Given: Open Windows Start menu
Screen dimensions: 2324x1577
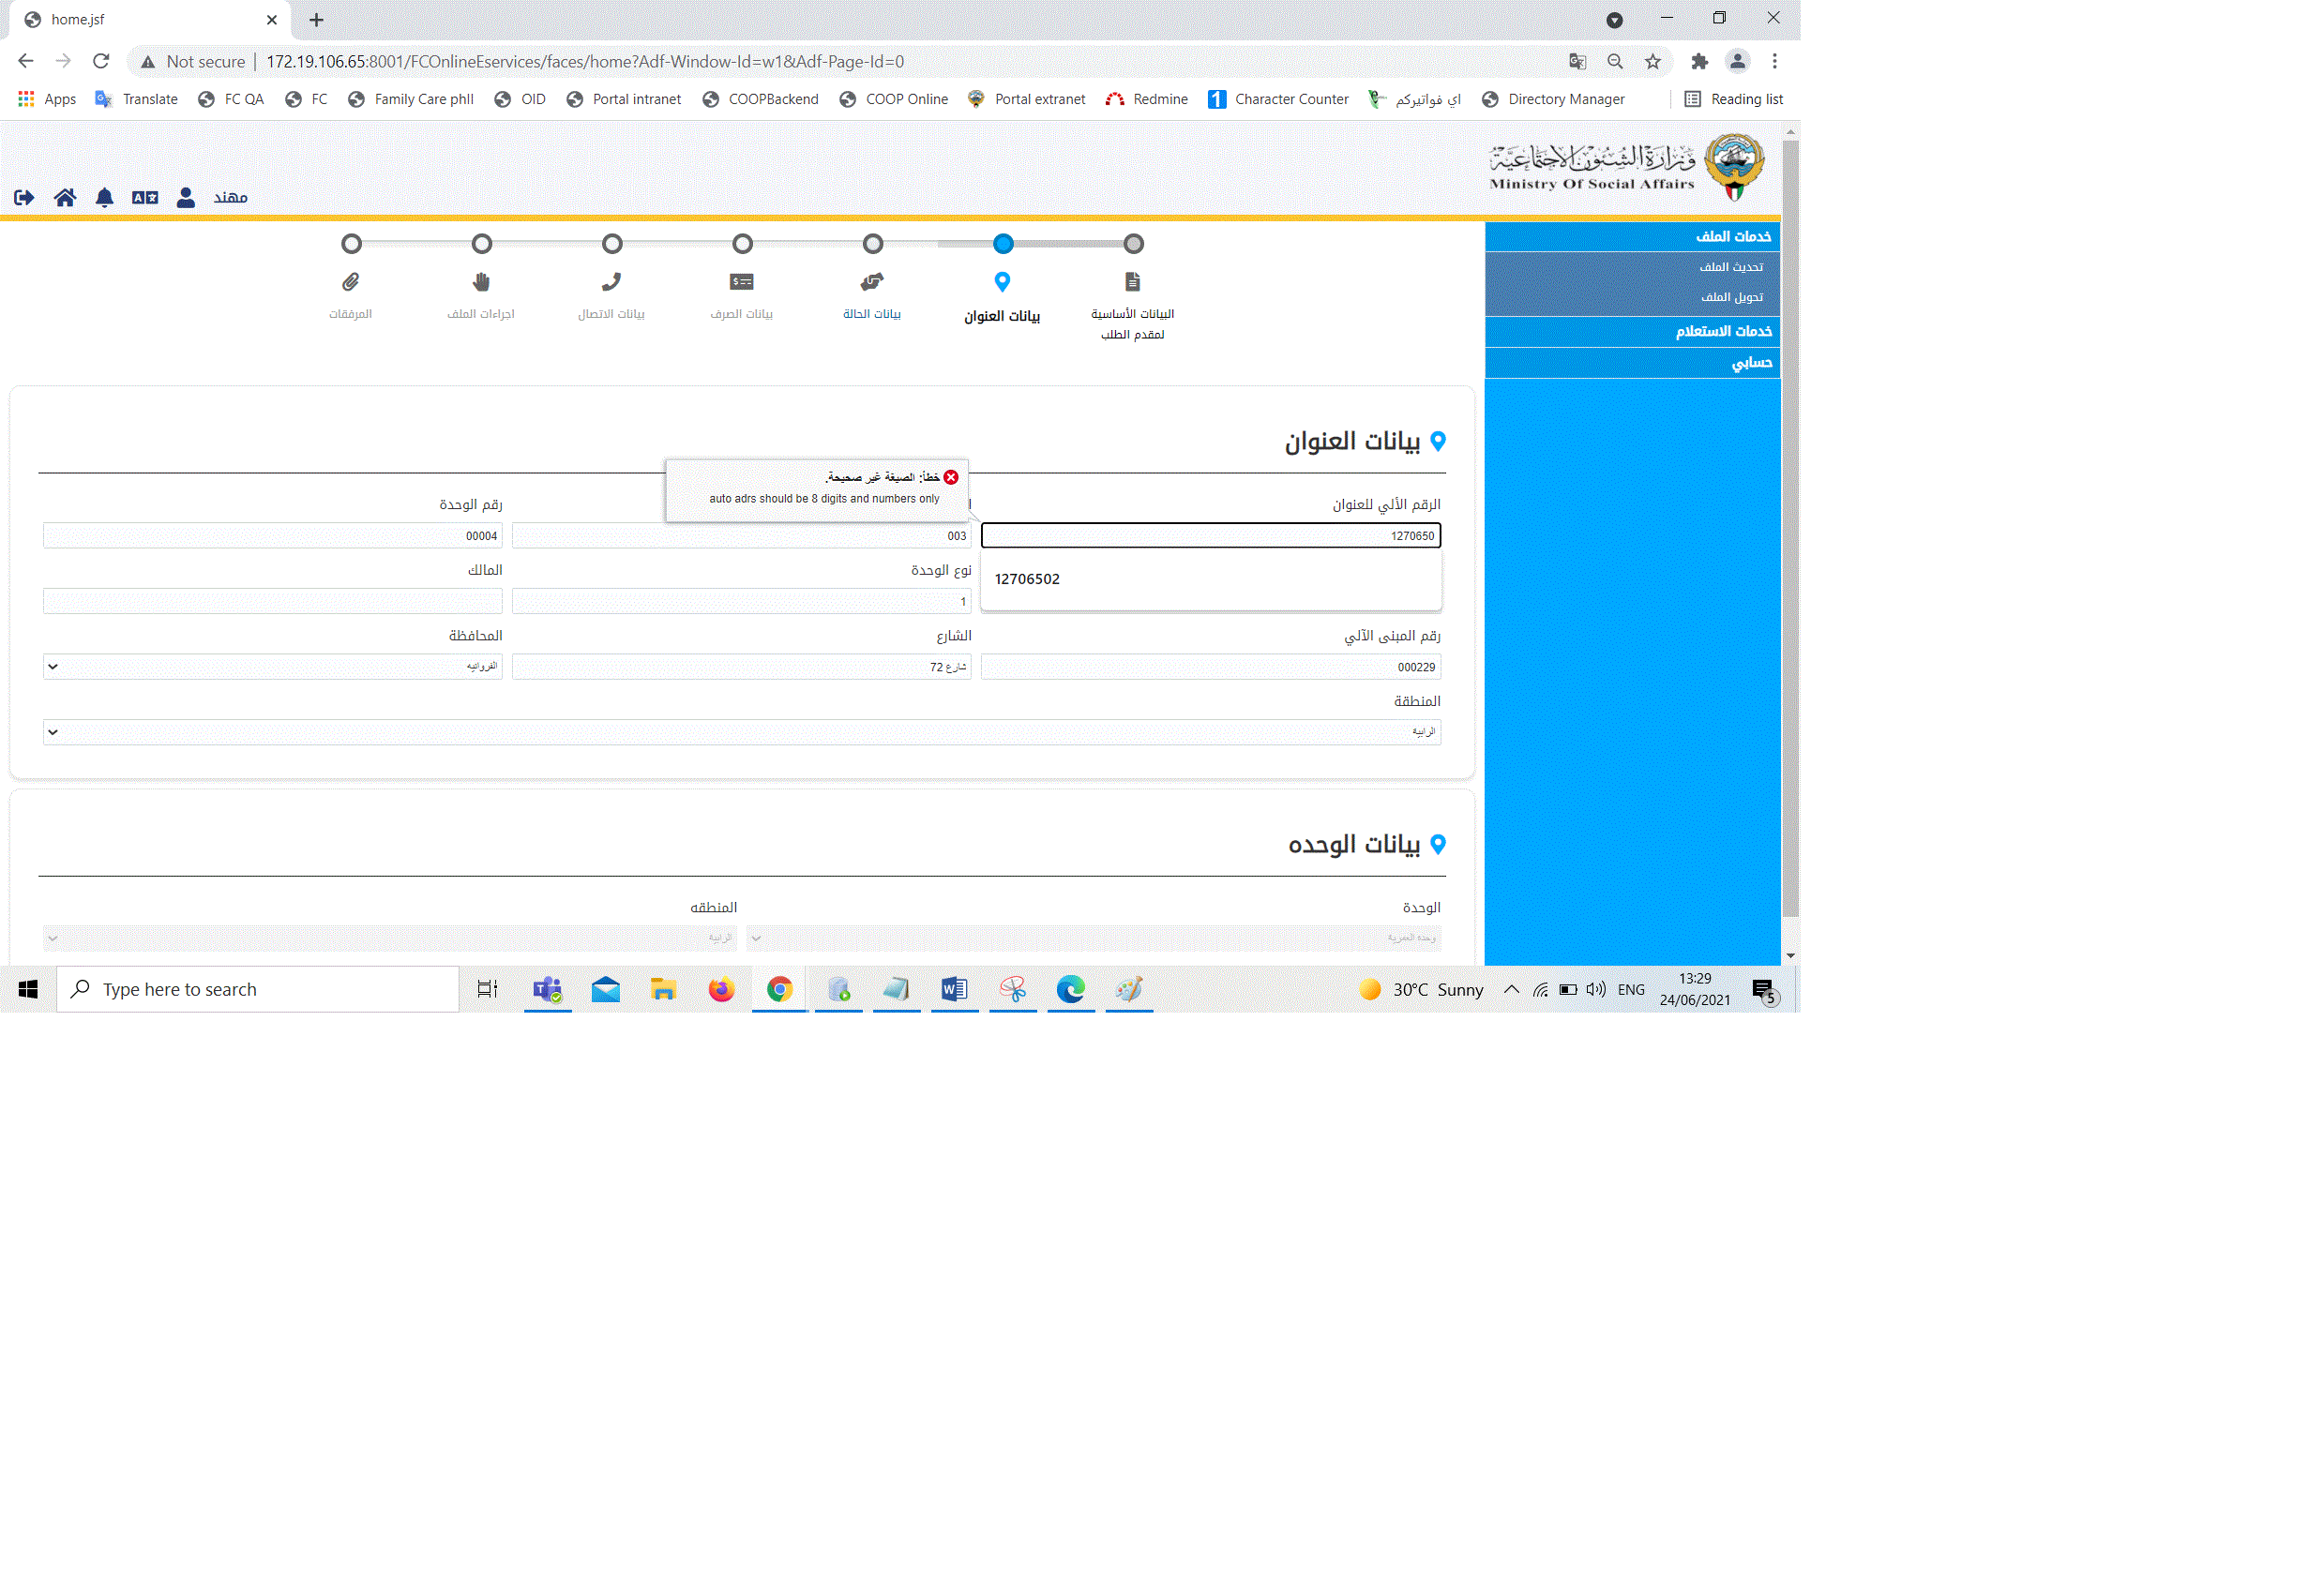Looking at the screenshot, I should [28, 990].
